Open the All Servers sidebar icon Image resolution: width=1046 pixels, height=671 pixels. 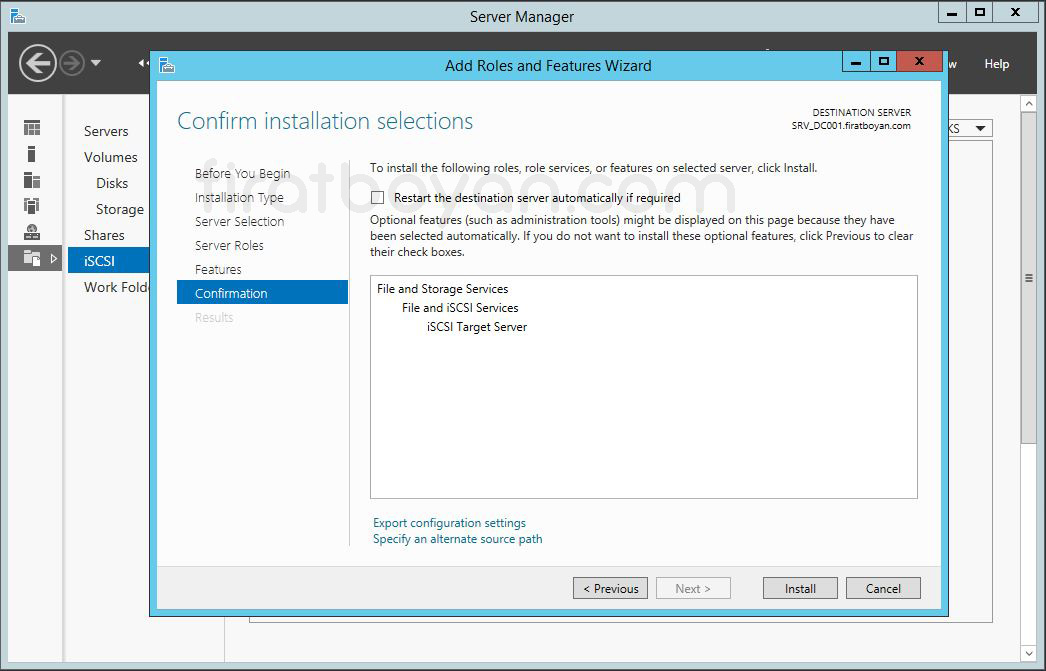click(x=31, y=180)
